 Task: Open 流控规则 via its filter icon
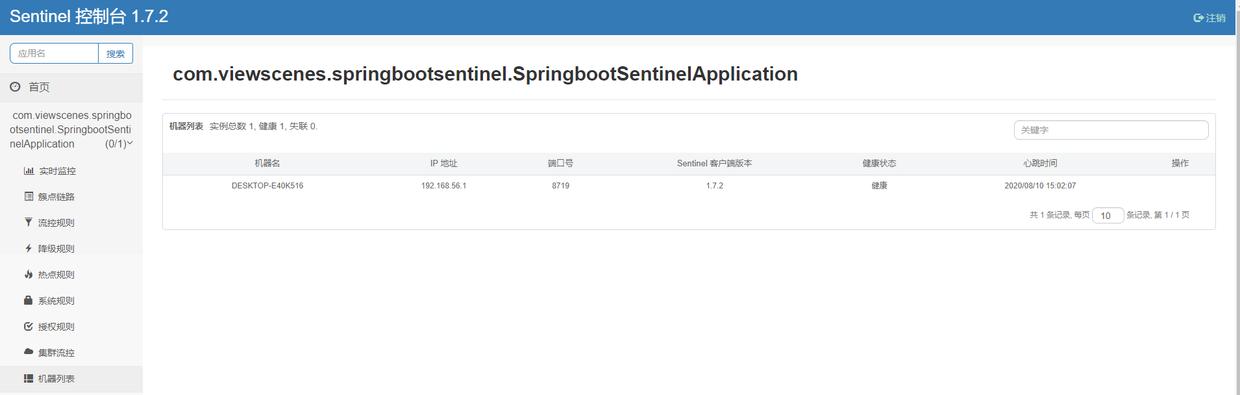[x=29, y=223]
